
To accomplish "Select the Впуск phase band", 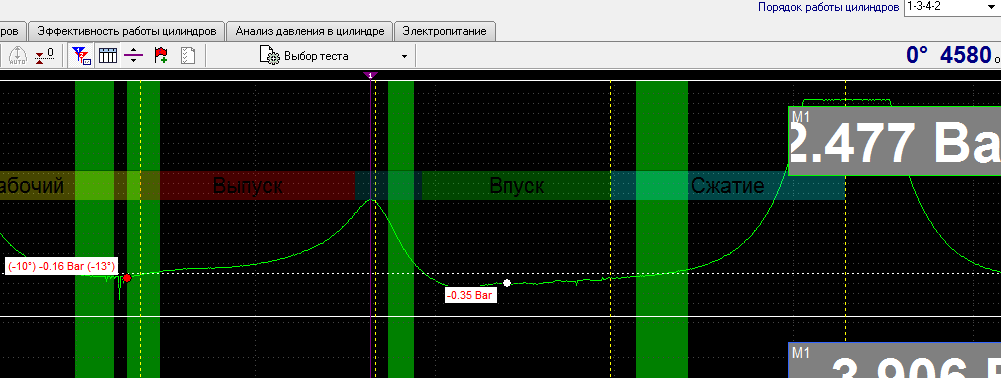I will coord(516,186).
